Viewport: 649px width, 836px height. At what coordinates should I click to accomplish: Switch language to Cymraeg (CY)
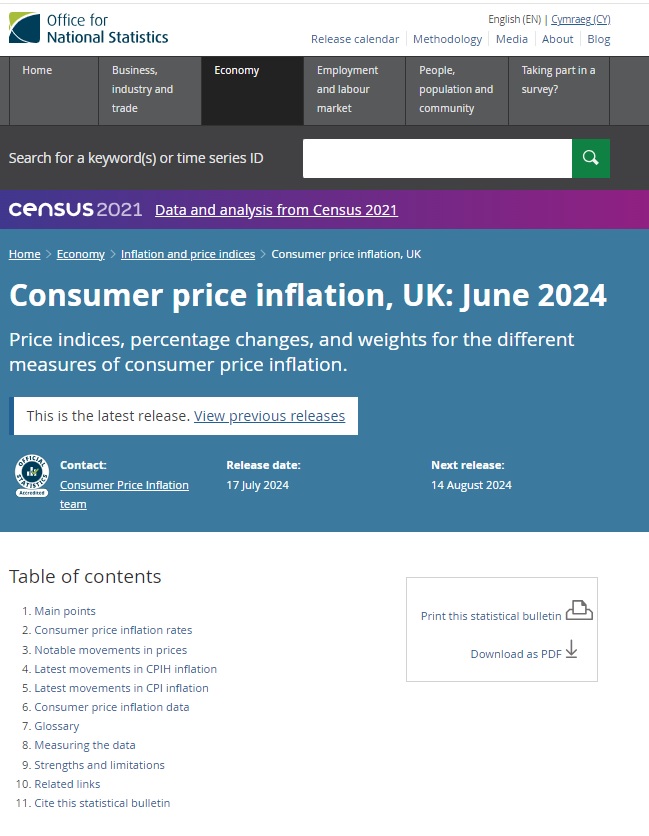(x=580, y=19)
